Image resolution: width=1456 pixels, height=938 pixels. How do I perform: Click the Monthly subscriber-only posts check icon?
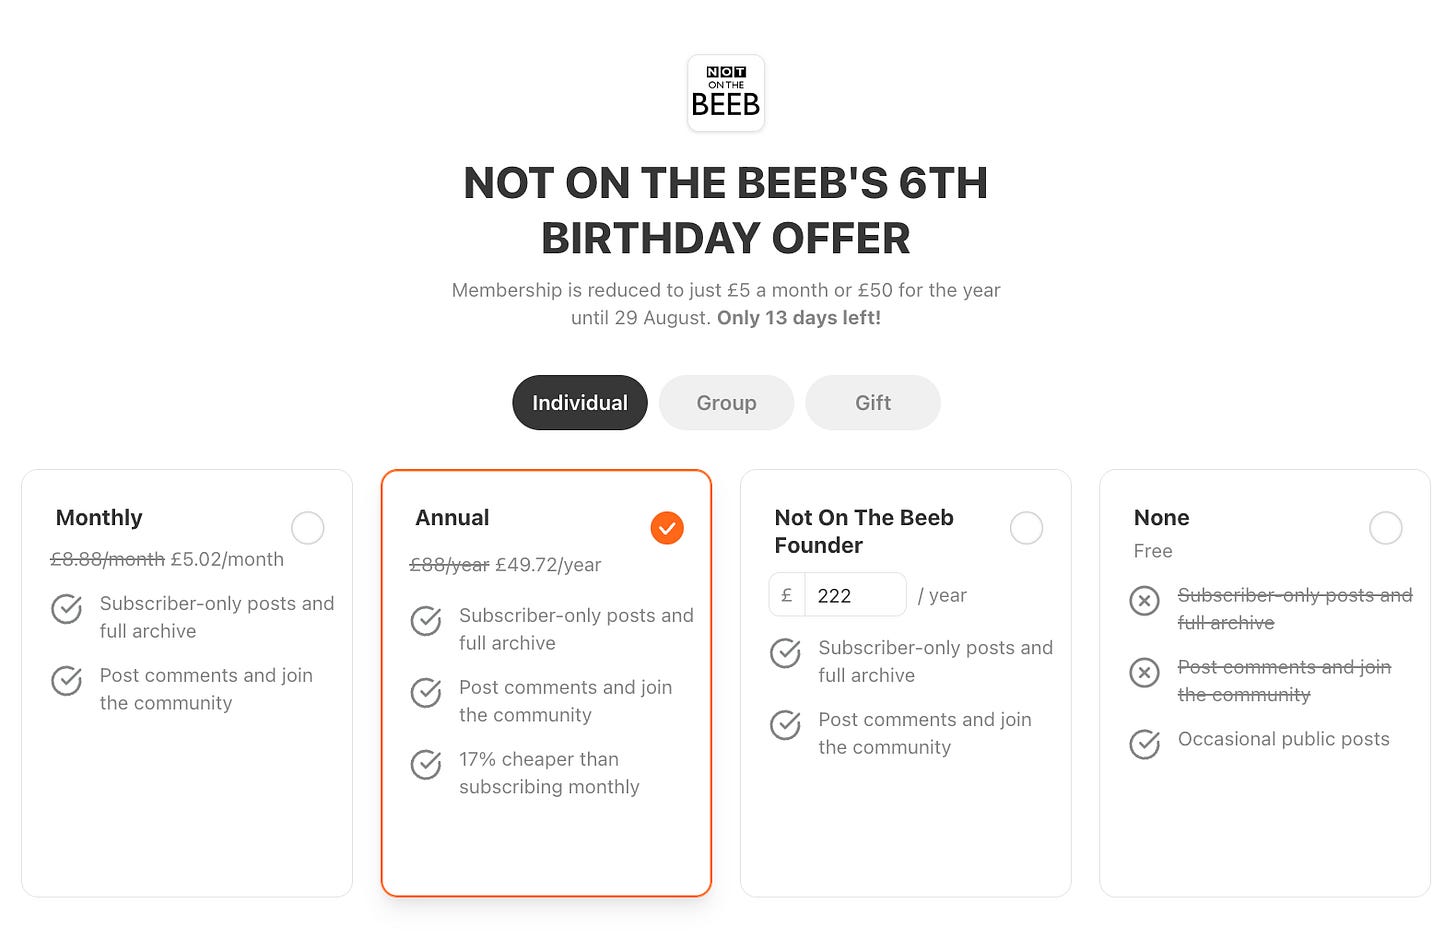click(67, 608)
